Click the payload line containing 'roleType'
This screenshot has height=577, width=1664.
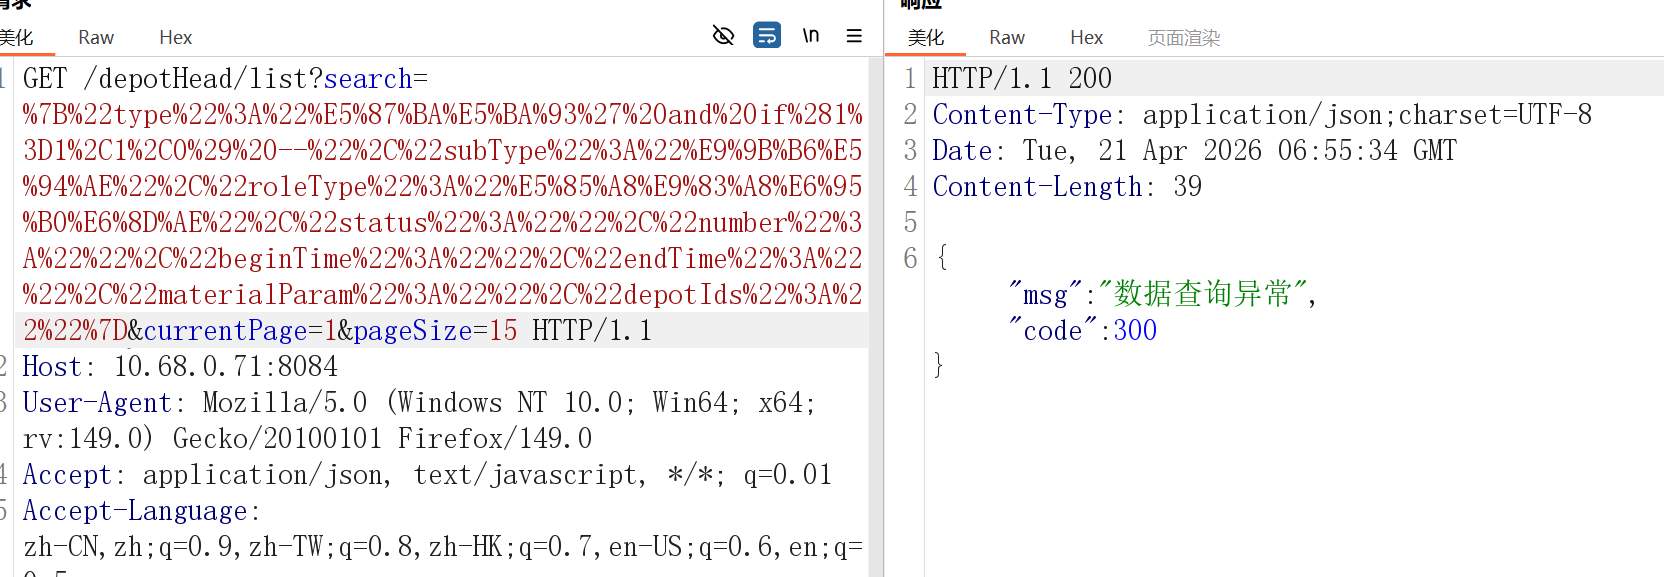(x=443, y=186)
